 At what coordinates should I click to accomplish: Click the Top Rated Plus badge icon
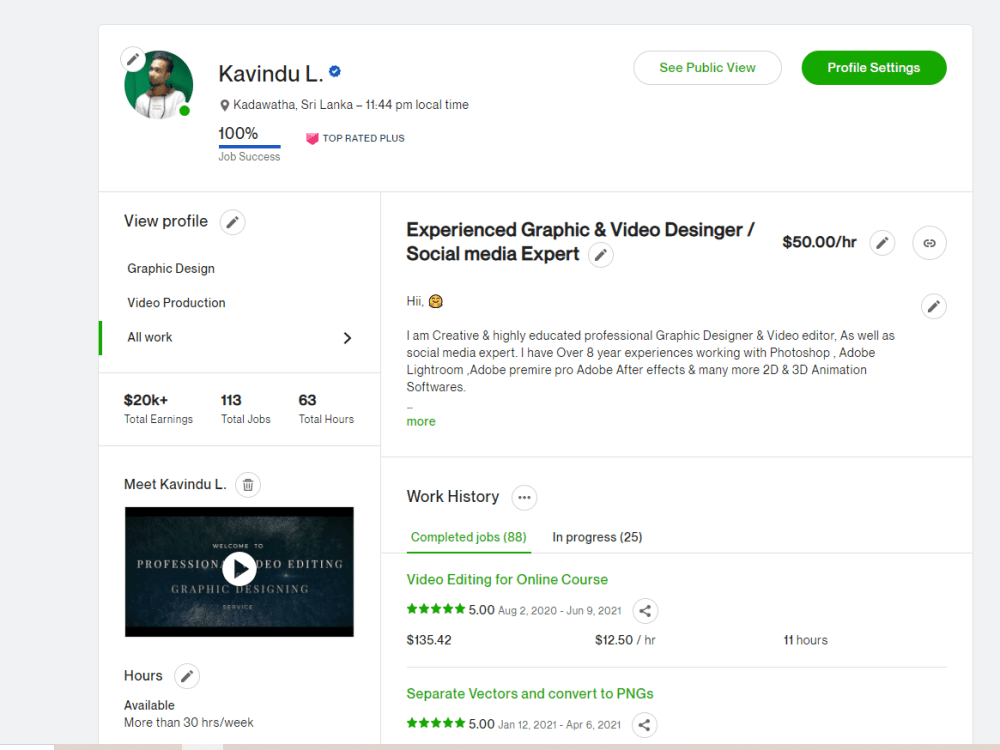tap(312, 138)
